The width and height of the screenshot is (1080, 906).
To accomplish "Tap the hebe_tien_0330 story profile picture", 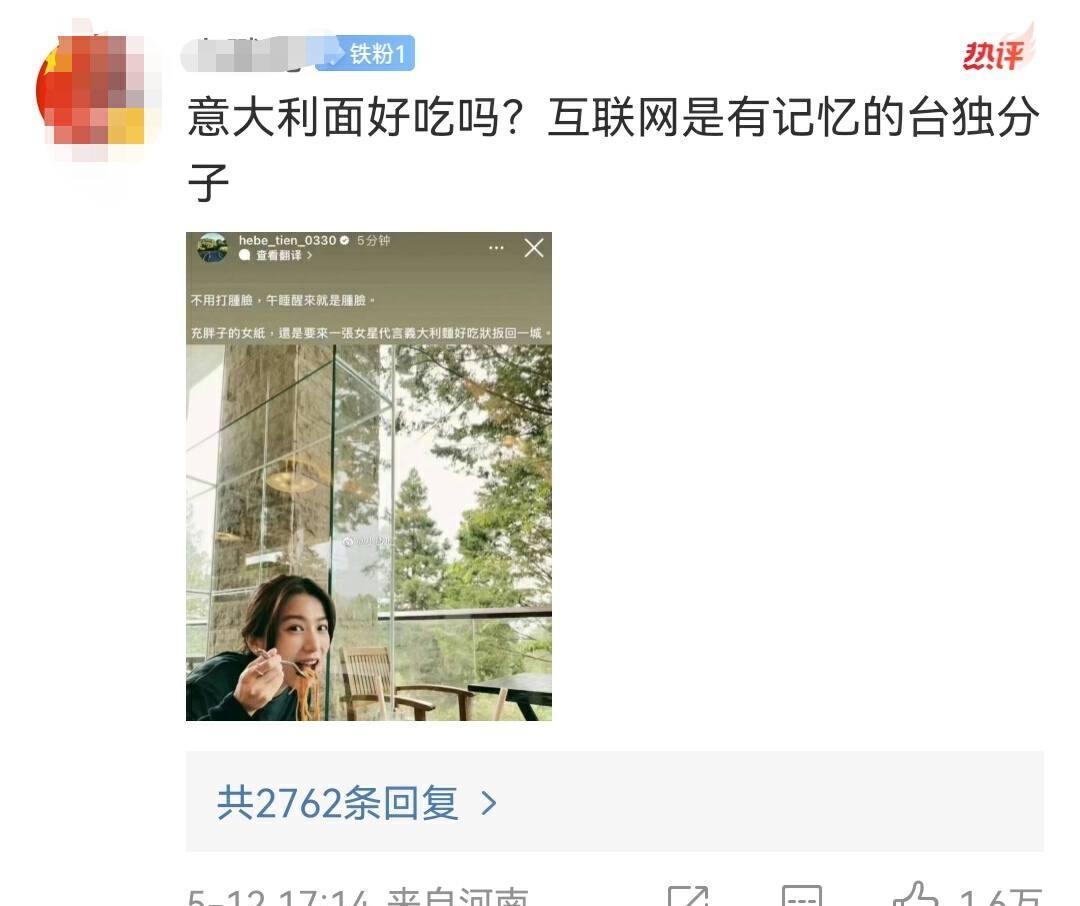I will click(x=213, y=248).
